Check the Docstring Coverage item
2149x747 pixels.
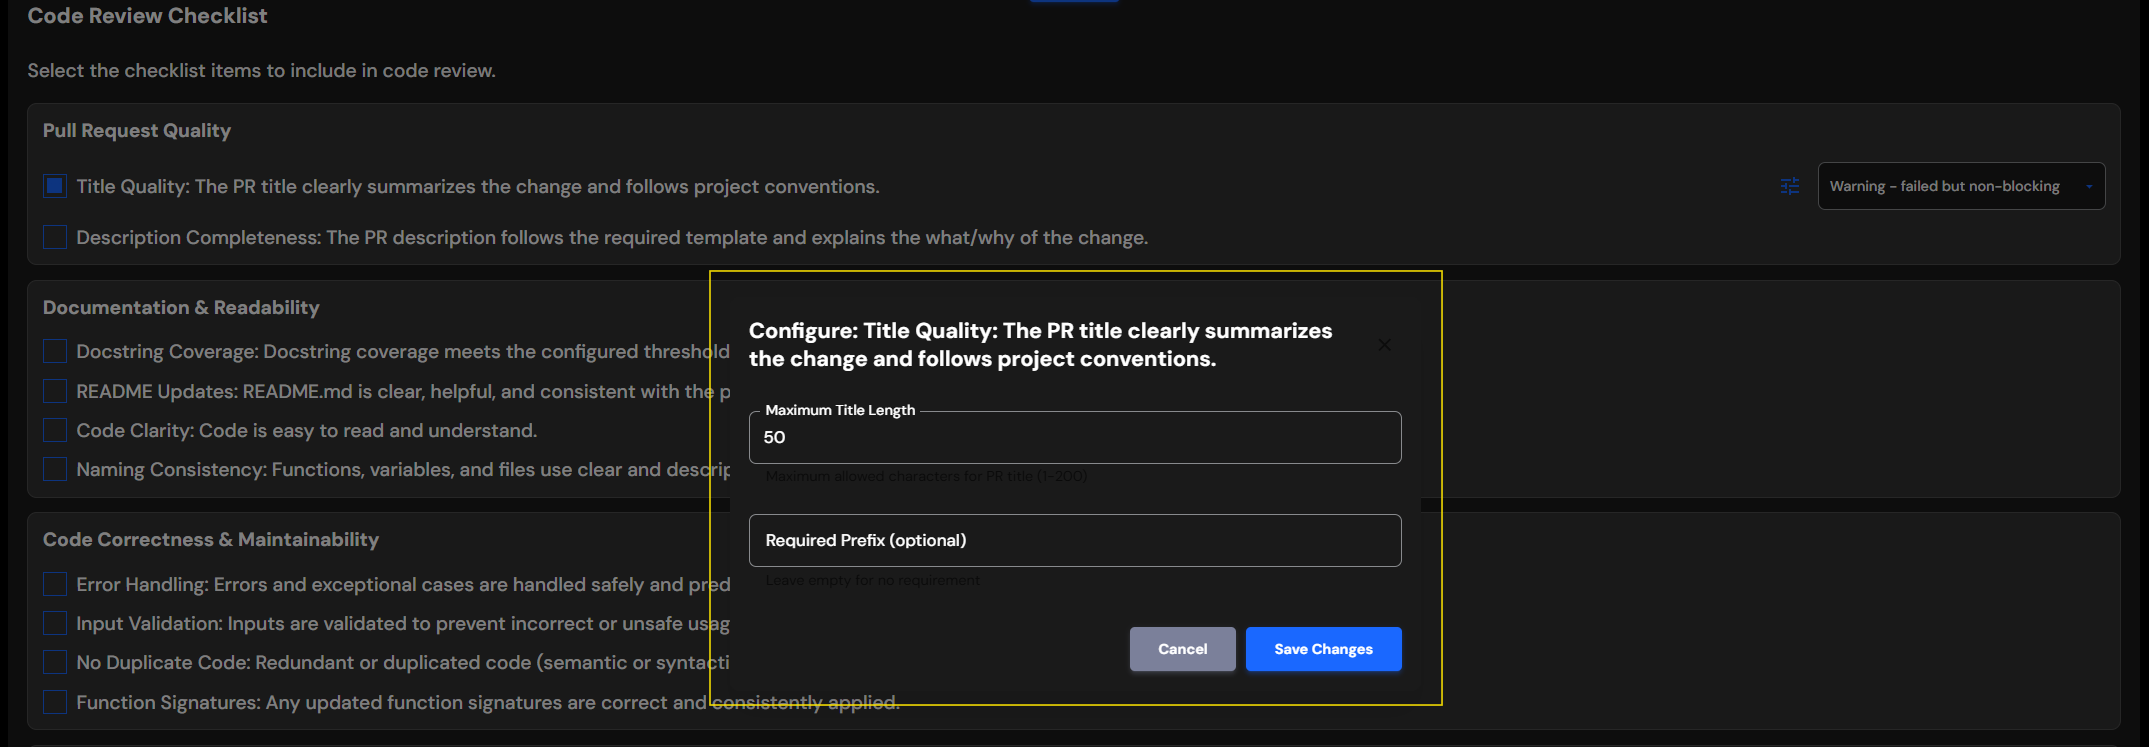pyautogui.click(x=54, y=351)
